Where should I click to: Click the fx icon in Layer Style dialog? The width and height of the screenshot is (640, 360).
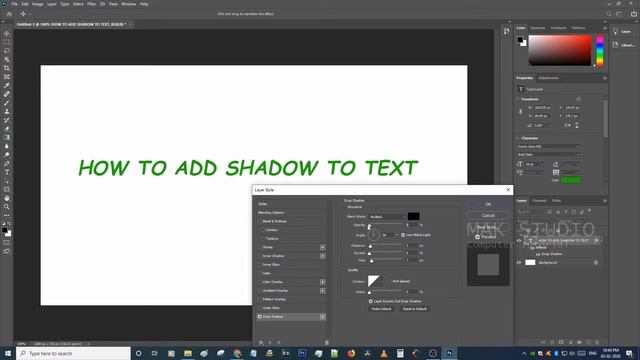pos(261,343)
